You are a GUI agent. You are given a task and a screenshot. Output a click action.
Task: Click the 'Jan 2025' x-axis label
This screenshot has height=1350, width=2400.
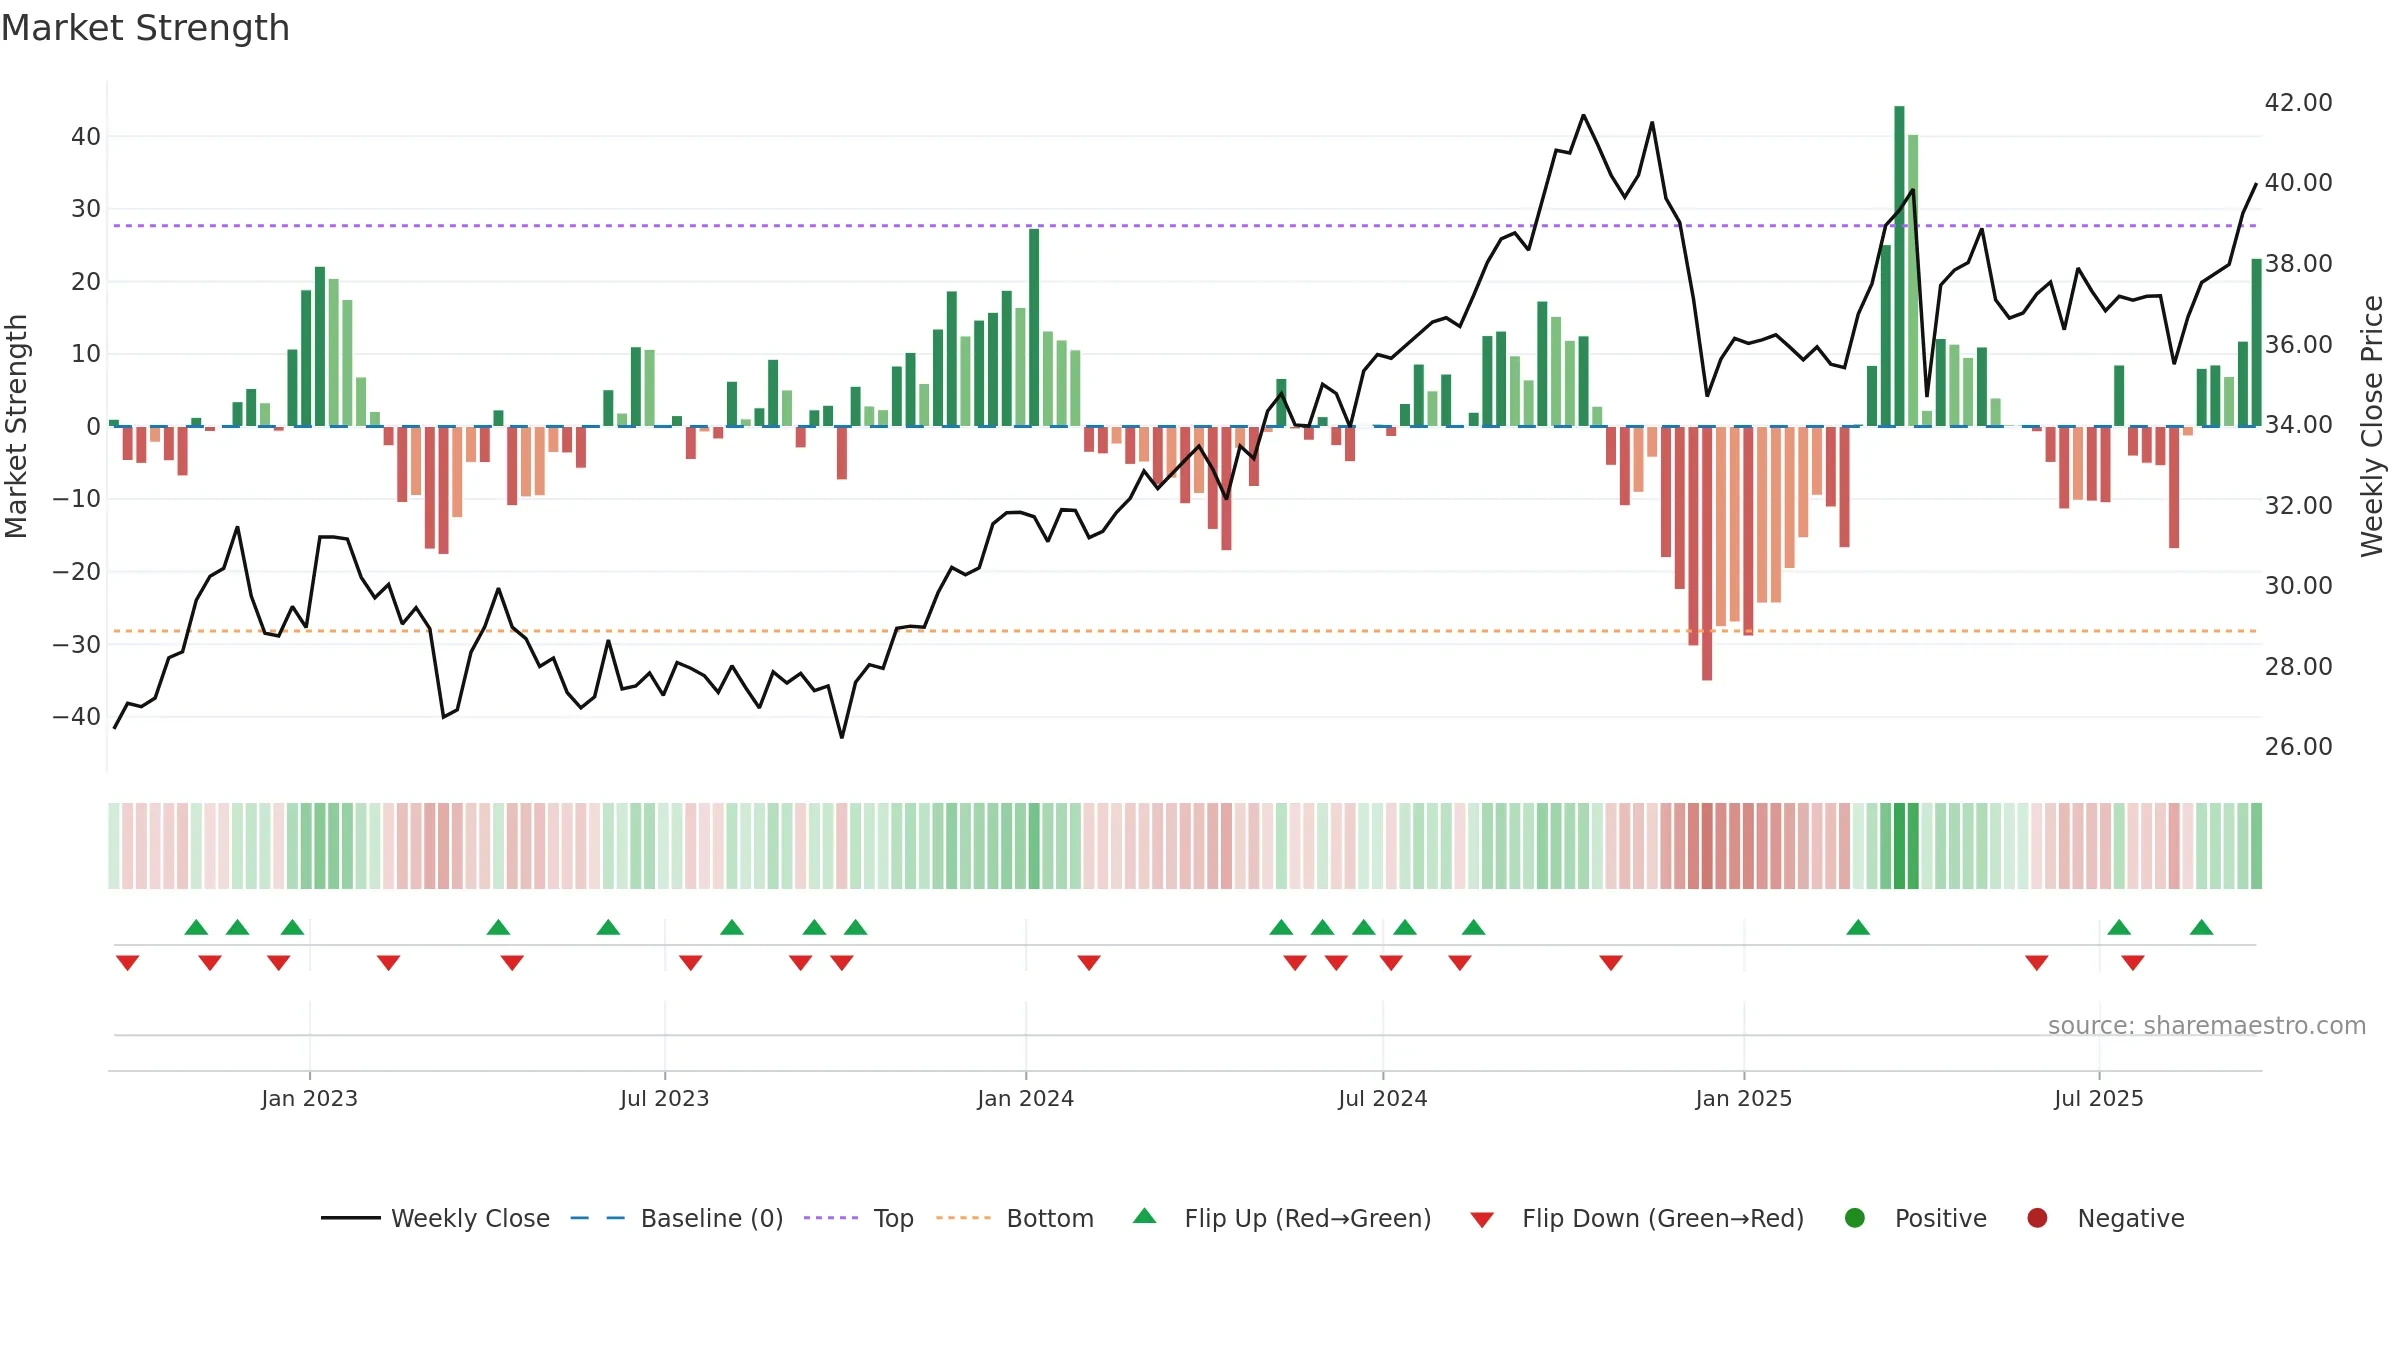coord(1743,1098)
